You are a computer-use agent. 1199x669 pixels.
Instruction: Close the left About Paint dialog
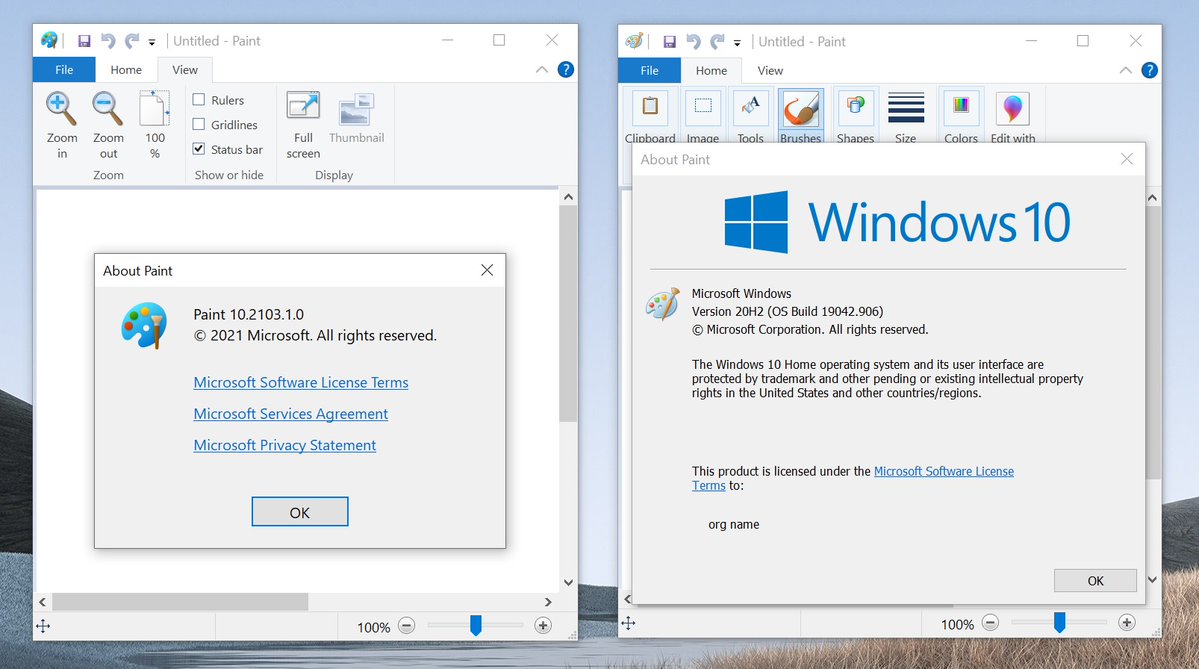tap(487, 270)
